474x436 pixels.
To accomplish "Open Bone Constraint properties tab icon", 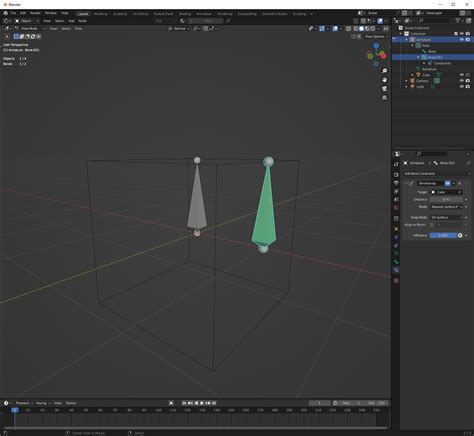I will [x=396, y=270].
